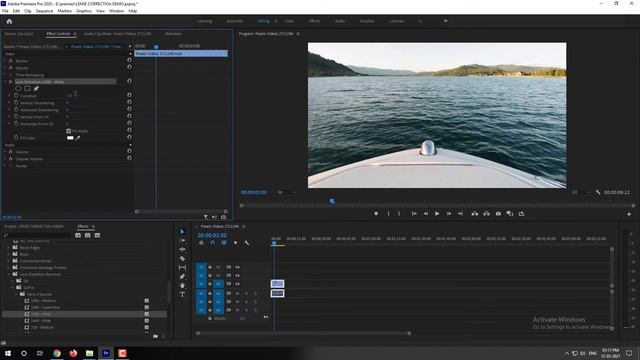This screenshot has width=640, height=360.
Task: Toggle Lens Distortion effect fx on/off
Action: [11, 82]
